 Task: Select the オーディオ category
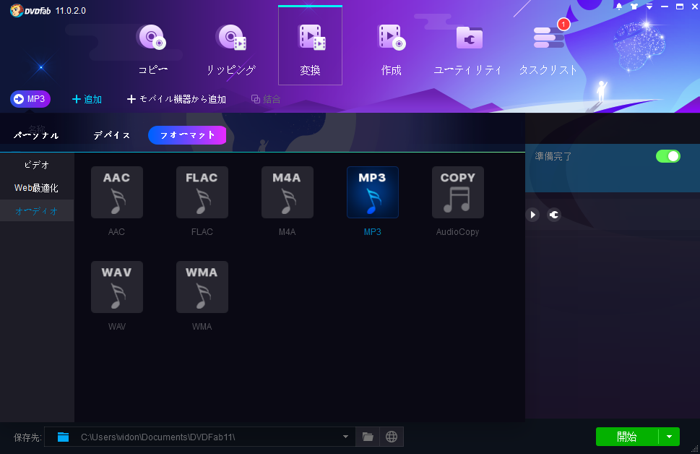(37, 211)
